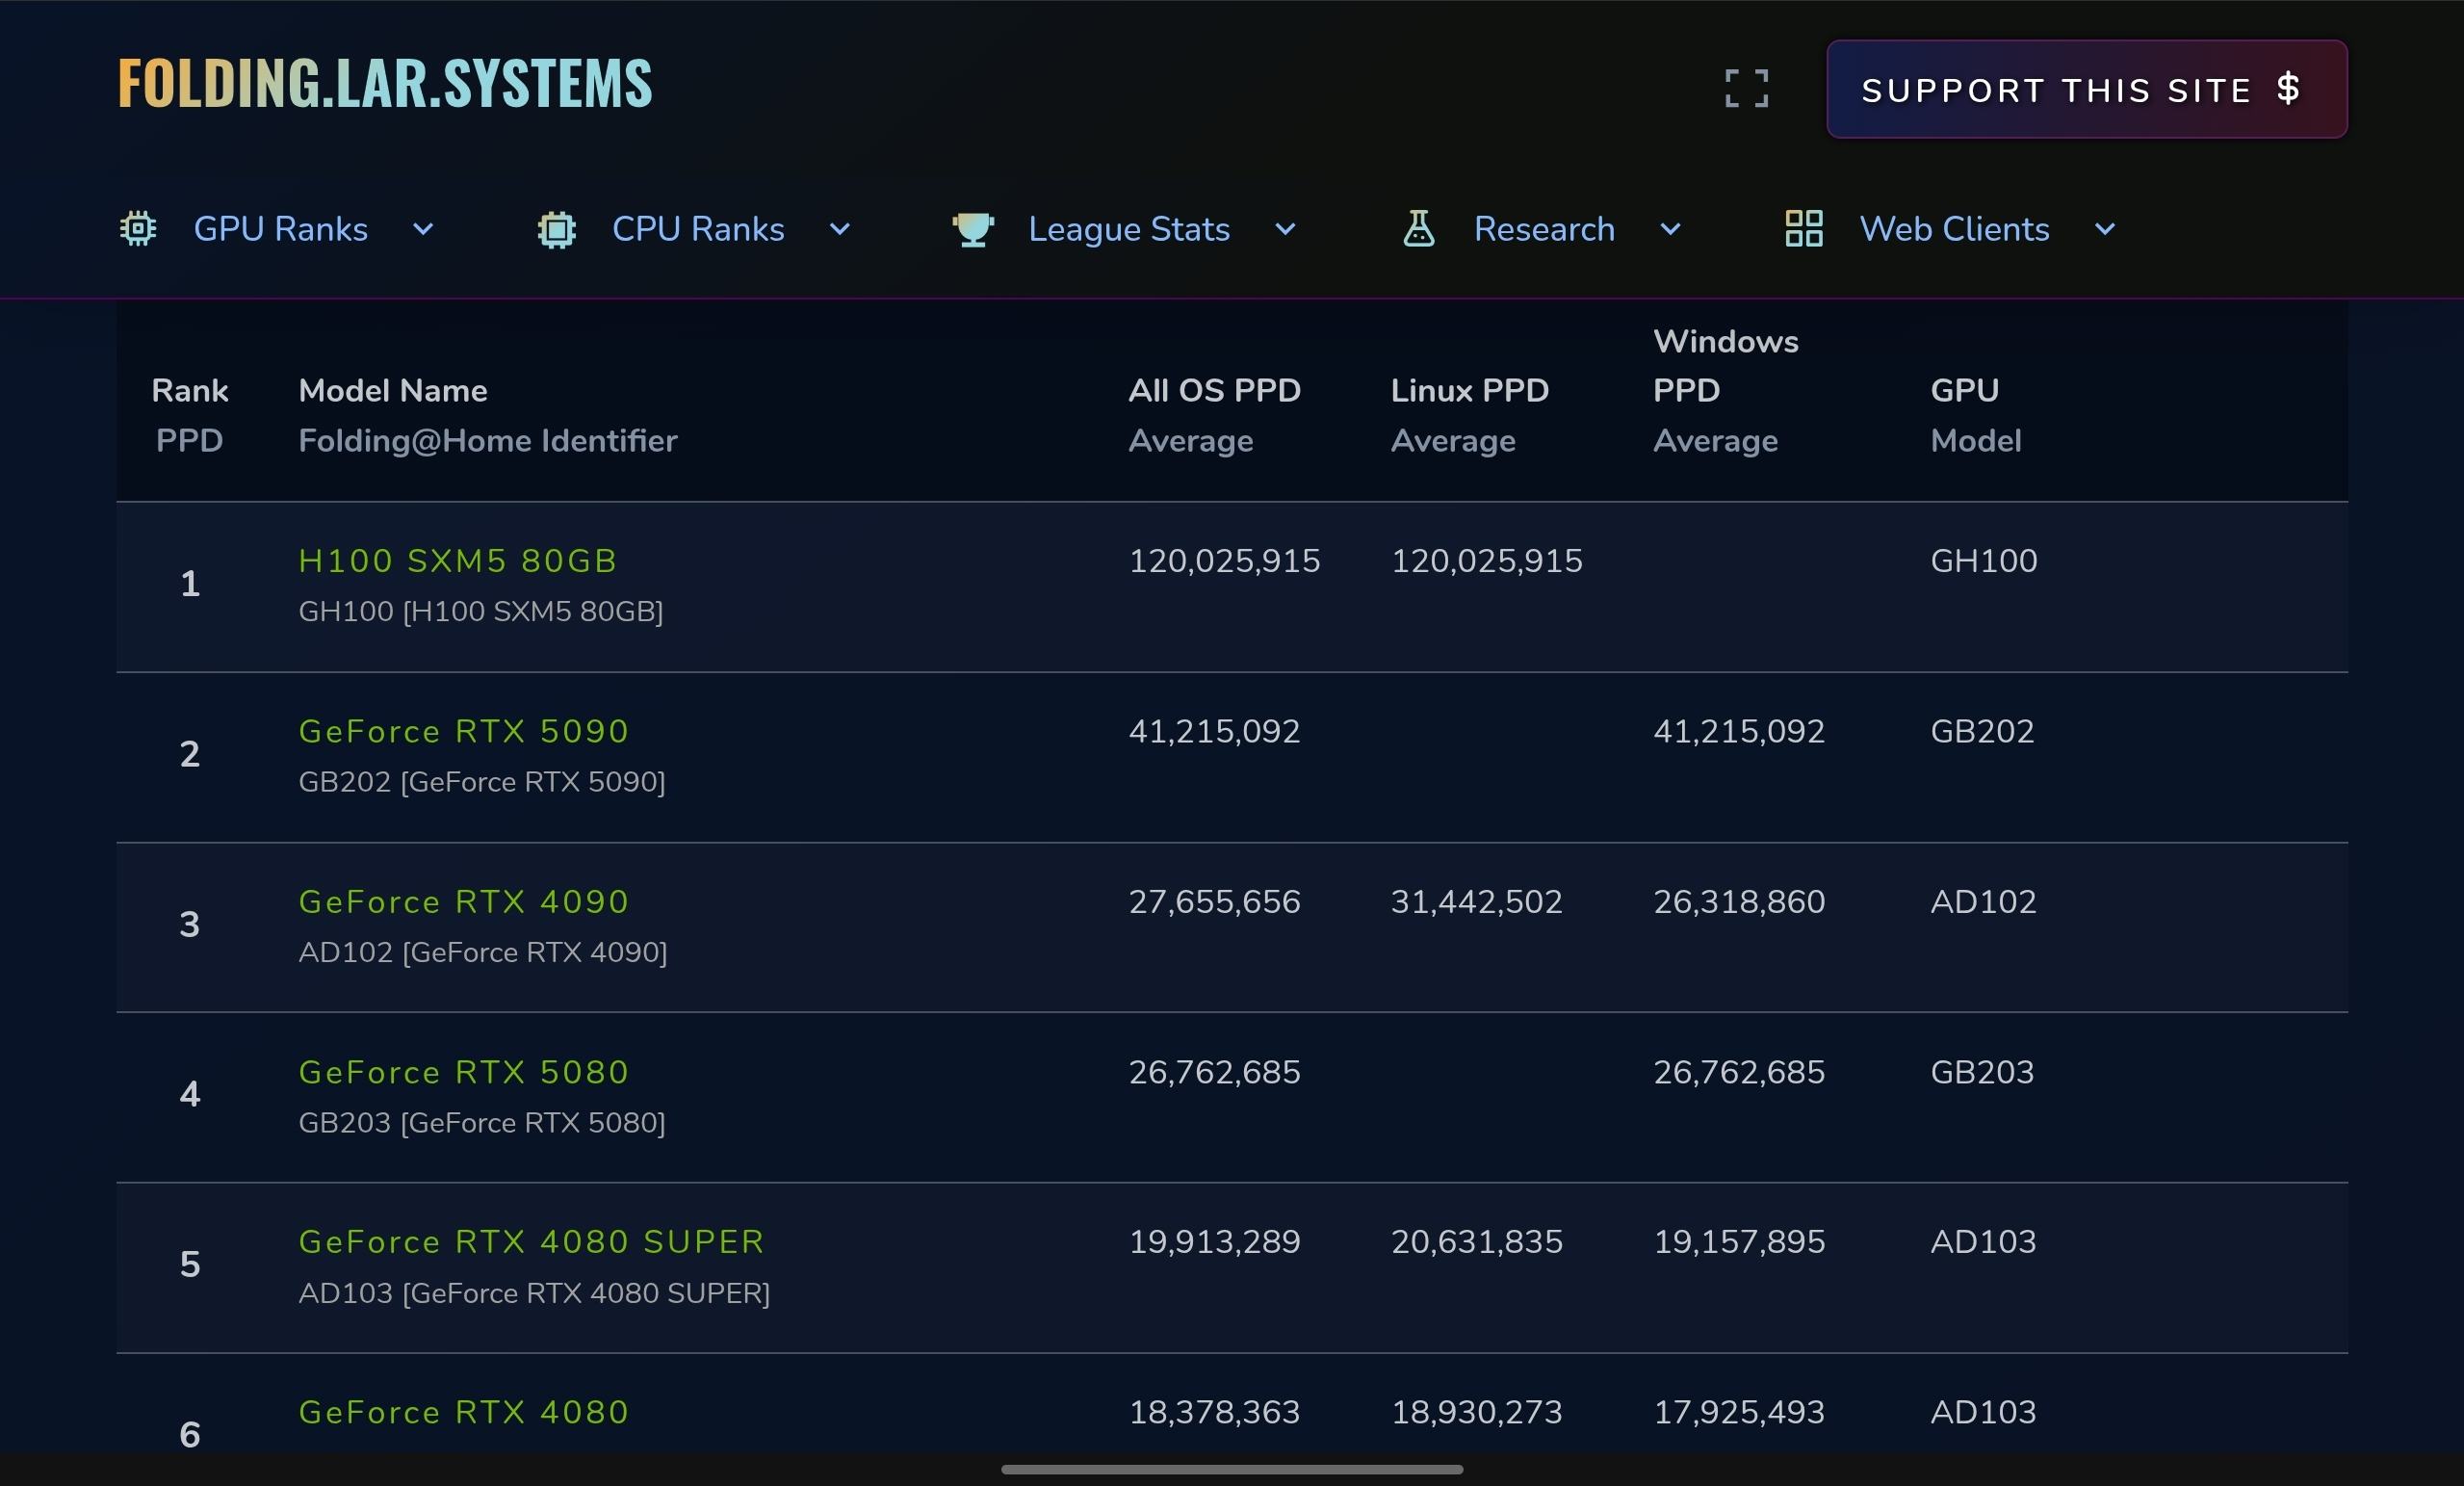Sort by the All OS PPD header
Screen dimensions: 2464x1486
pos(1214,415)
